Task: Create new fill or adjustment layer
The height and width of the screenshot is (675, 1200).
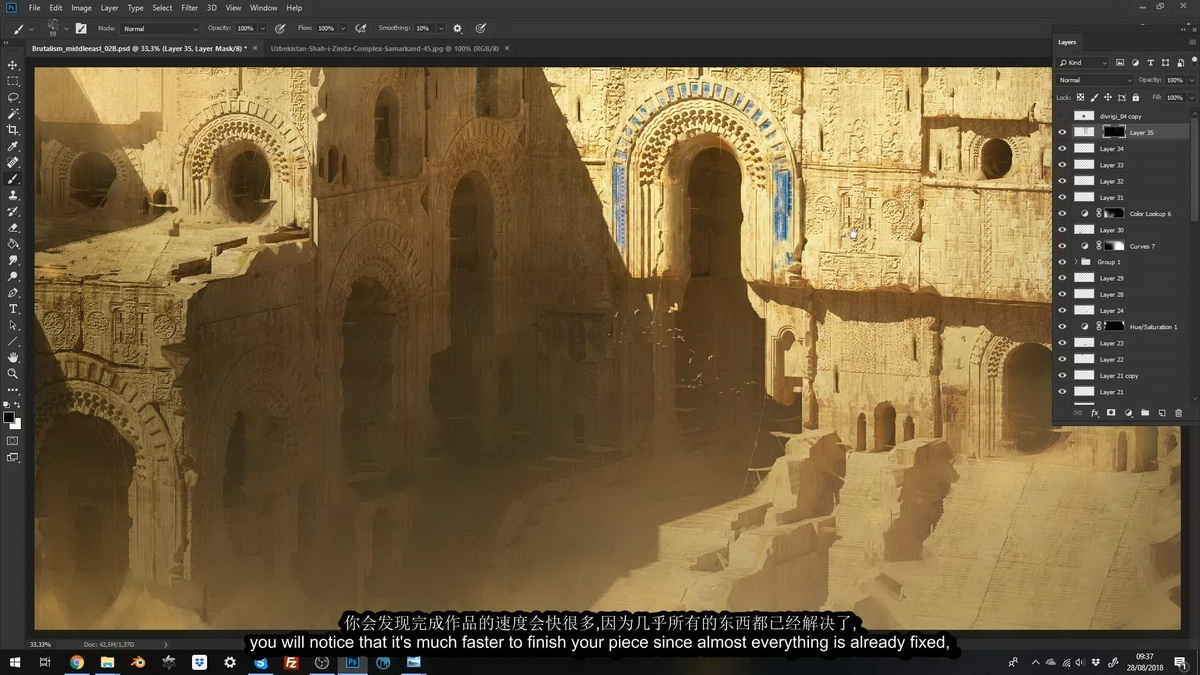Action: click(x=1128, y=413)
